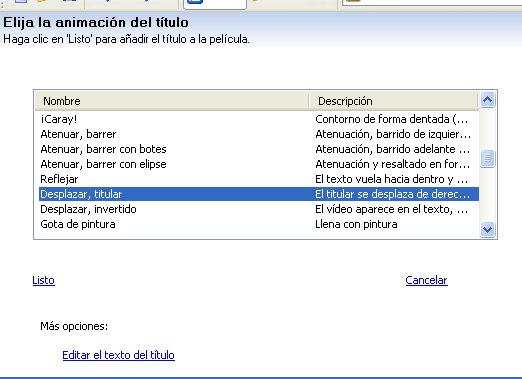Pick the 'Gota de pintura' animation
This screenshot has width=522, height=379.
pos(259,224)
